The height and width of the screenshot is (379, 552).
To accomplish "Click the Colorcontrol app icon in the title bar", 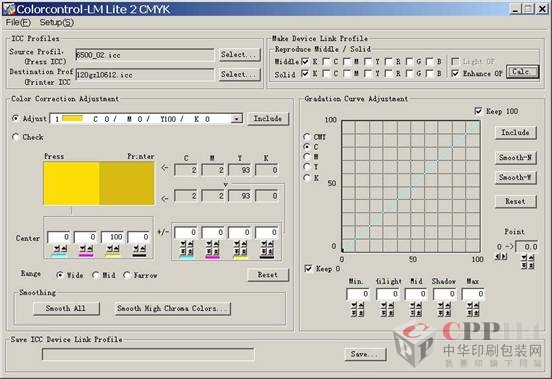I will pos(9,9).
